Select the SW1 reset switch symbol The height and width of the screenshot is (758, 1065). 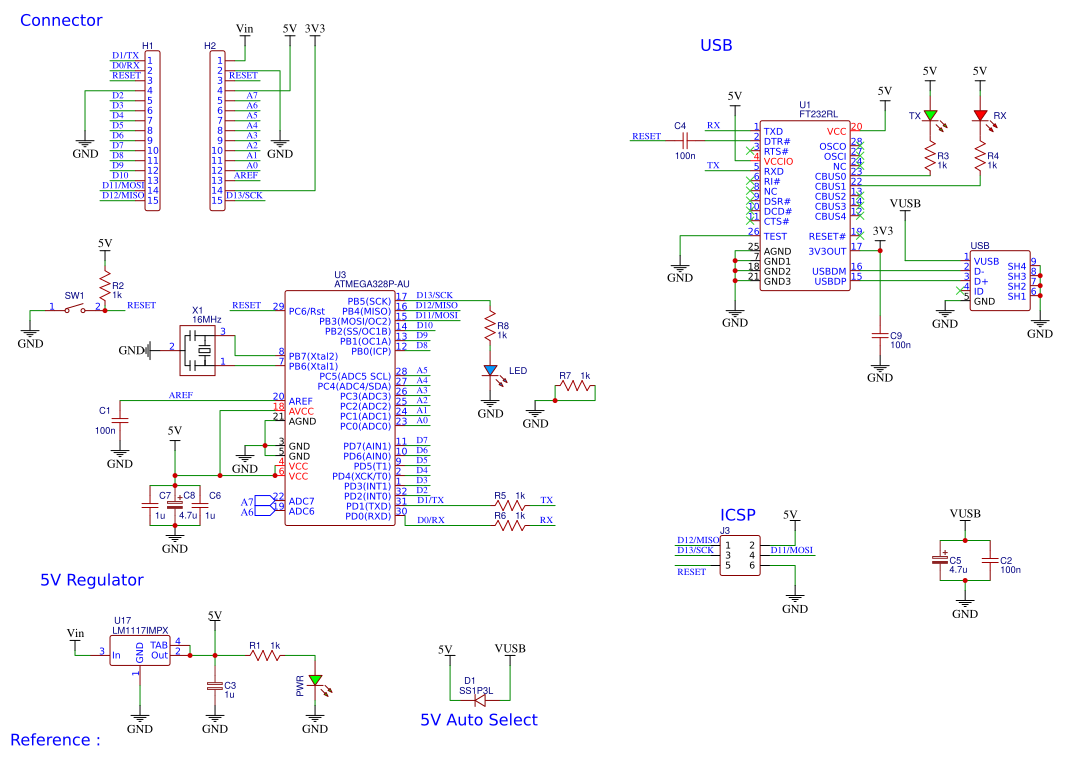point(75,309)
